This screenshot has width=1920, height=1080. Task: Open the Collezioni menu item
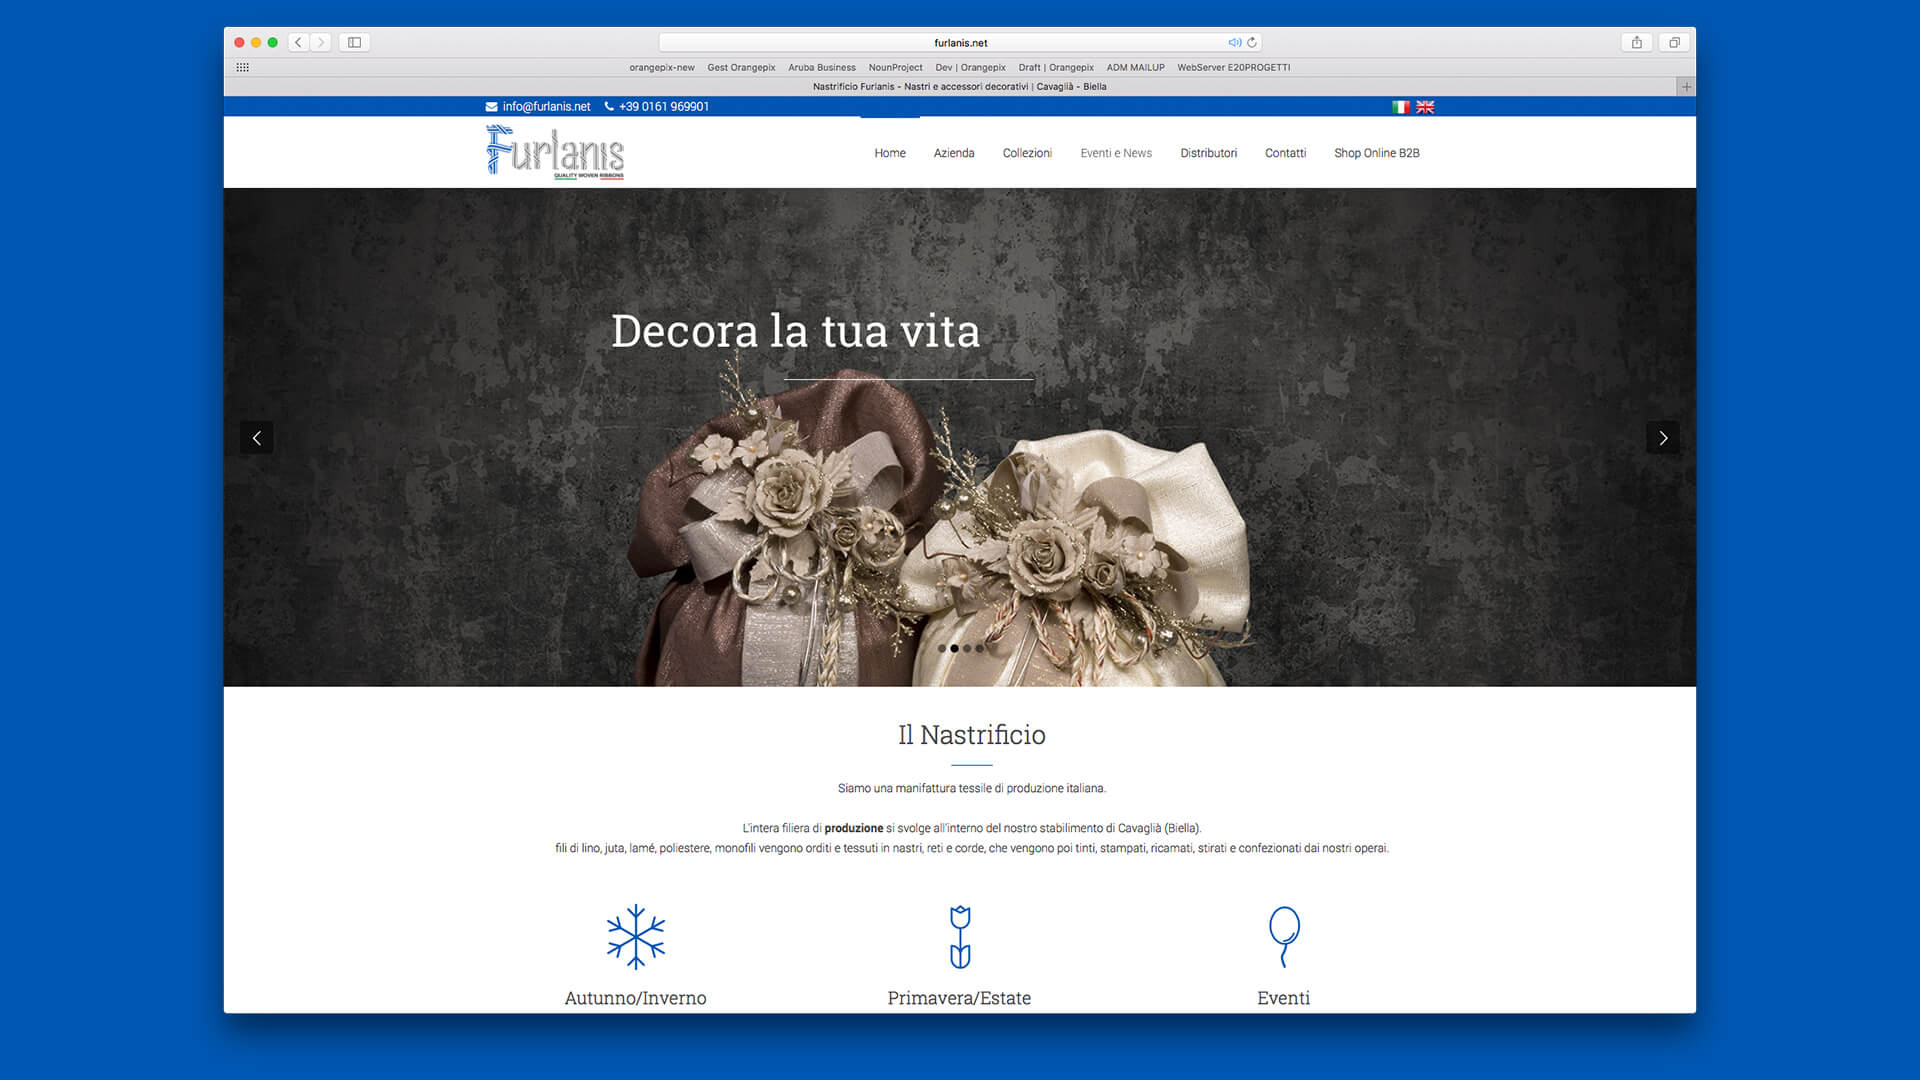click(1027, 153)
